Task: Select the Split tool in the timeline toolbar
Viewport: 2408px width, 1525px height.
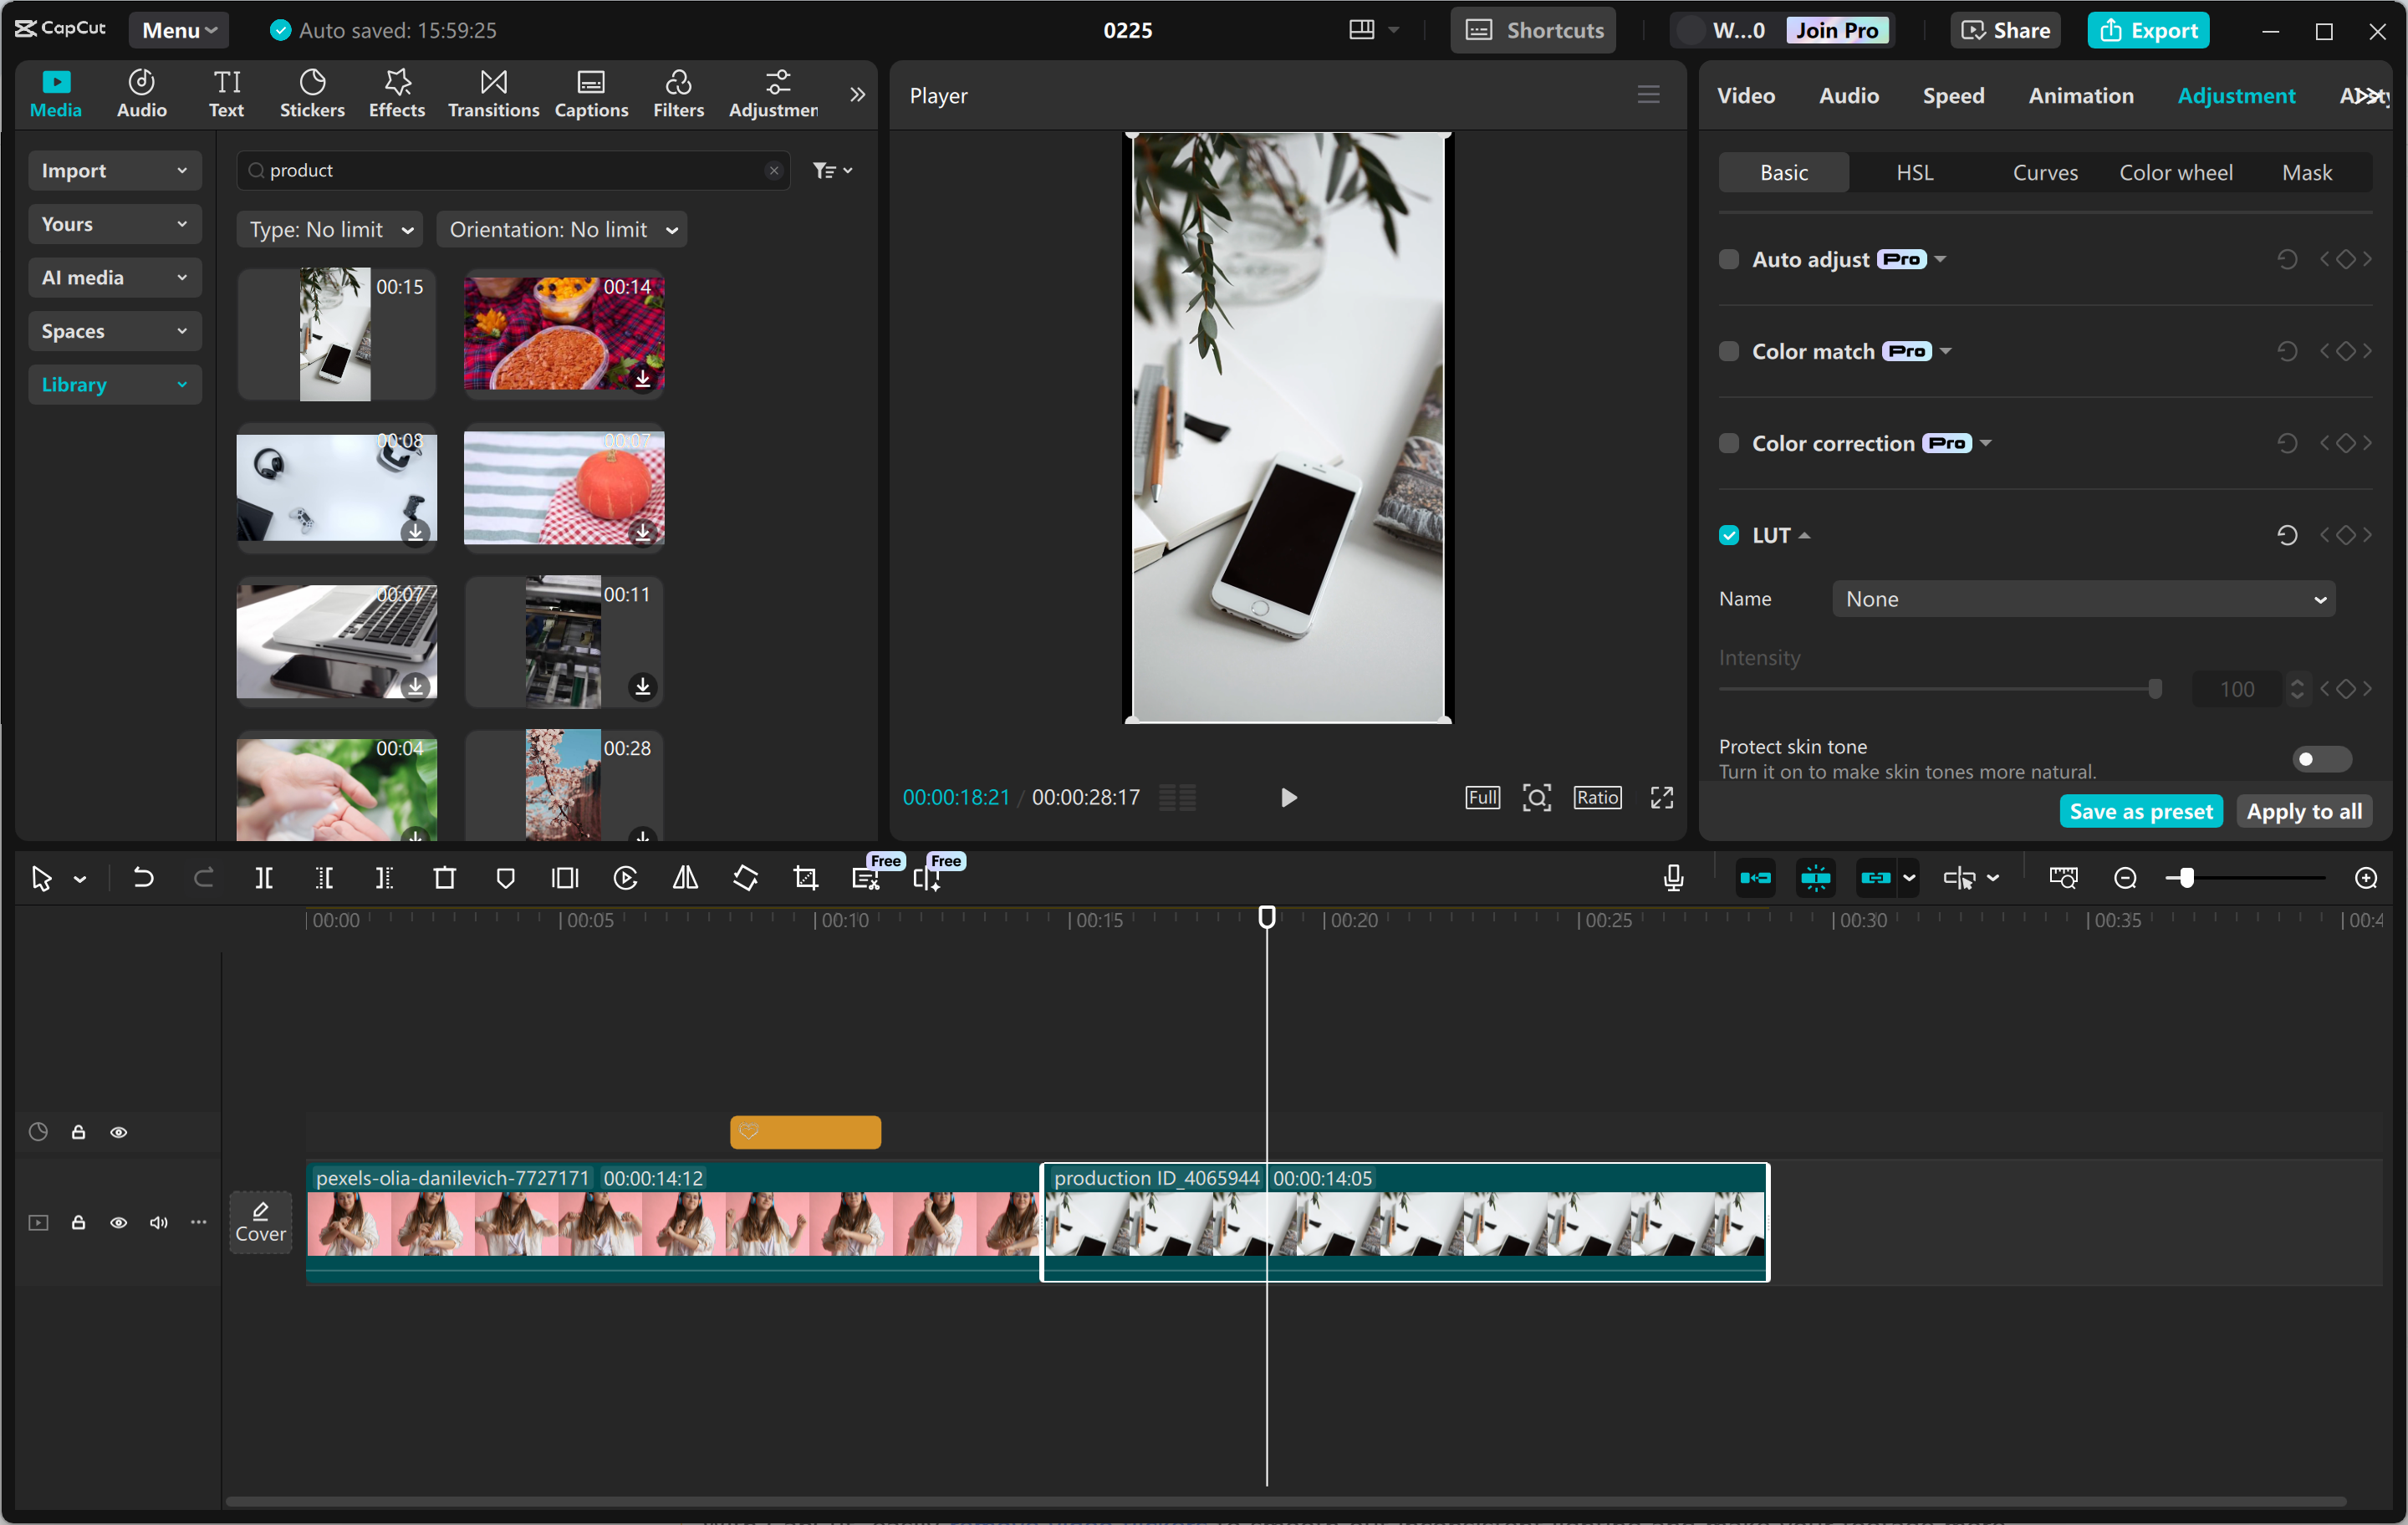Action: coord(264,878)
